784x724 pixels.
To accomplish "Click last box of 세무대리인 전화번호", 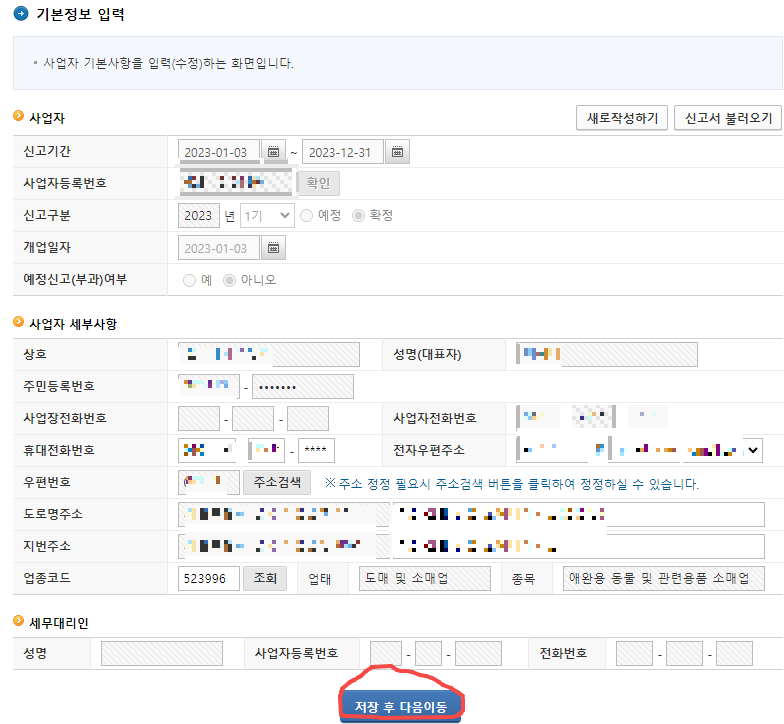I will [734, 654].
